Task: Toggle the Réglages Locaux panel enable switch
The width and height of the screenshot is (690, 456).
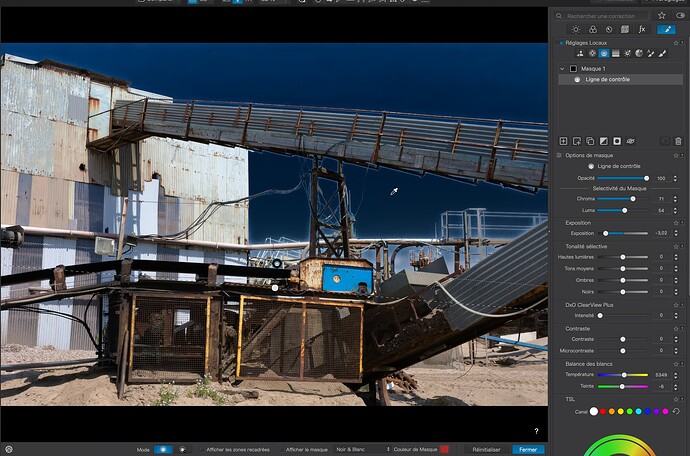Action: [561, 43]
